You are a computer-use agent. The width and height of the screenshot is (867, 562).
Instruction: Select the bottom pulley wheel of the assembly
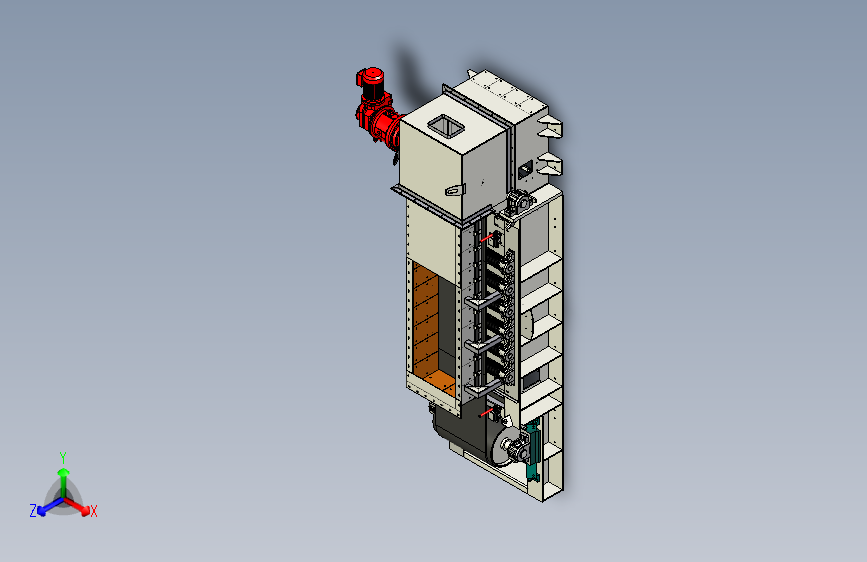pos(504,445)
